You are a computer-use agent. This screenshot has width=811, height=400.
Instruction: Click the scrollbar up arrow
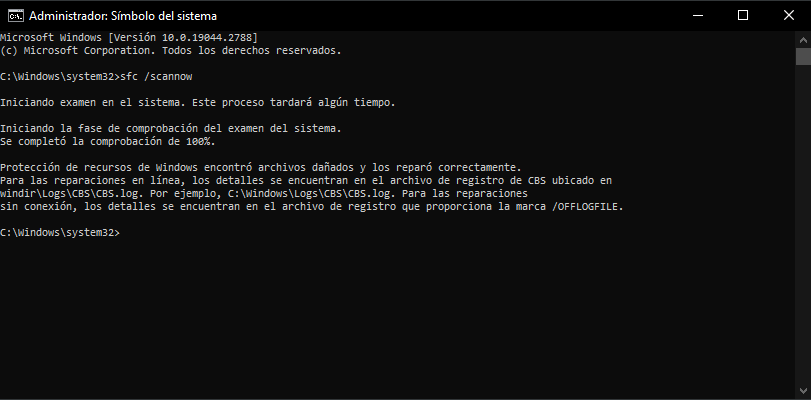tap(803, 39)
